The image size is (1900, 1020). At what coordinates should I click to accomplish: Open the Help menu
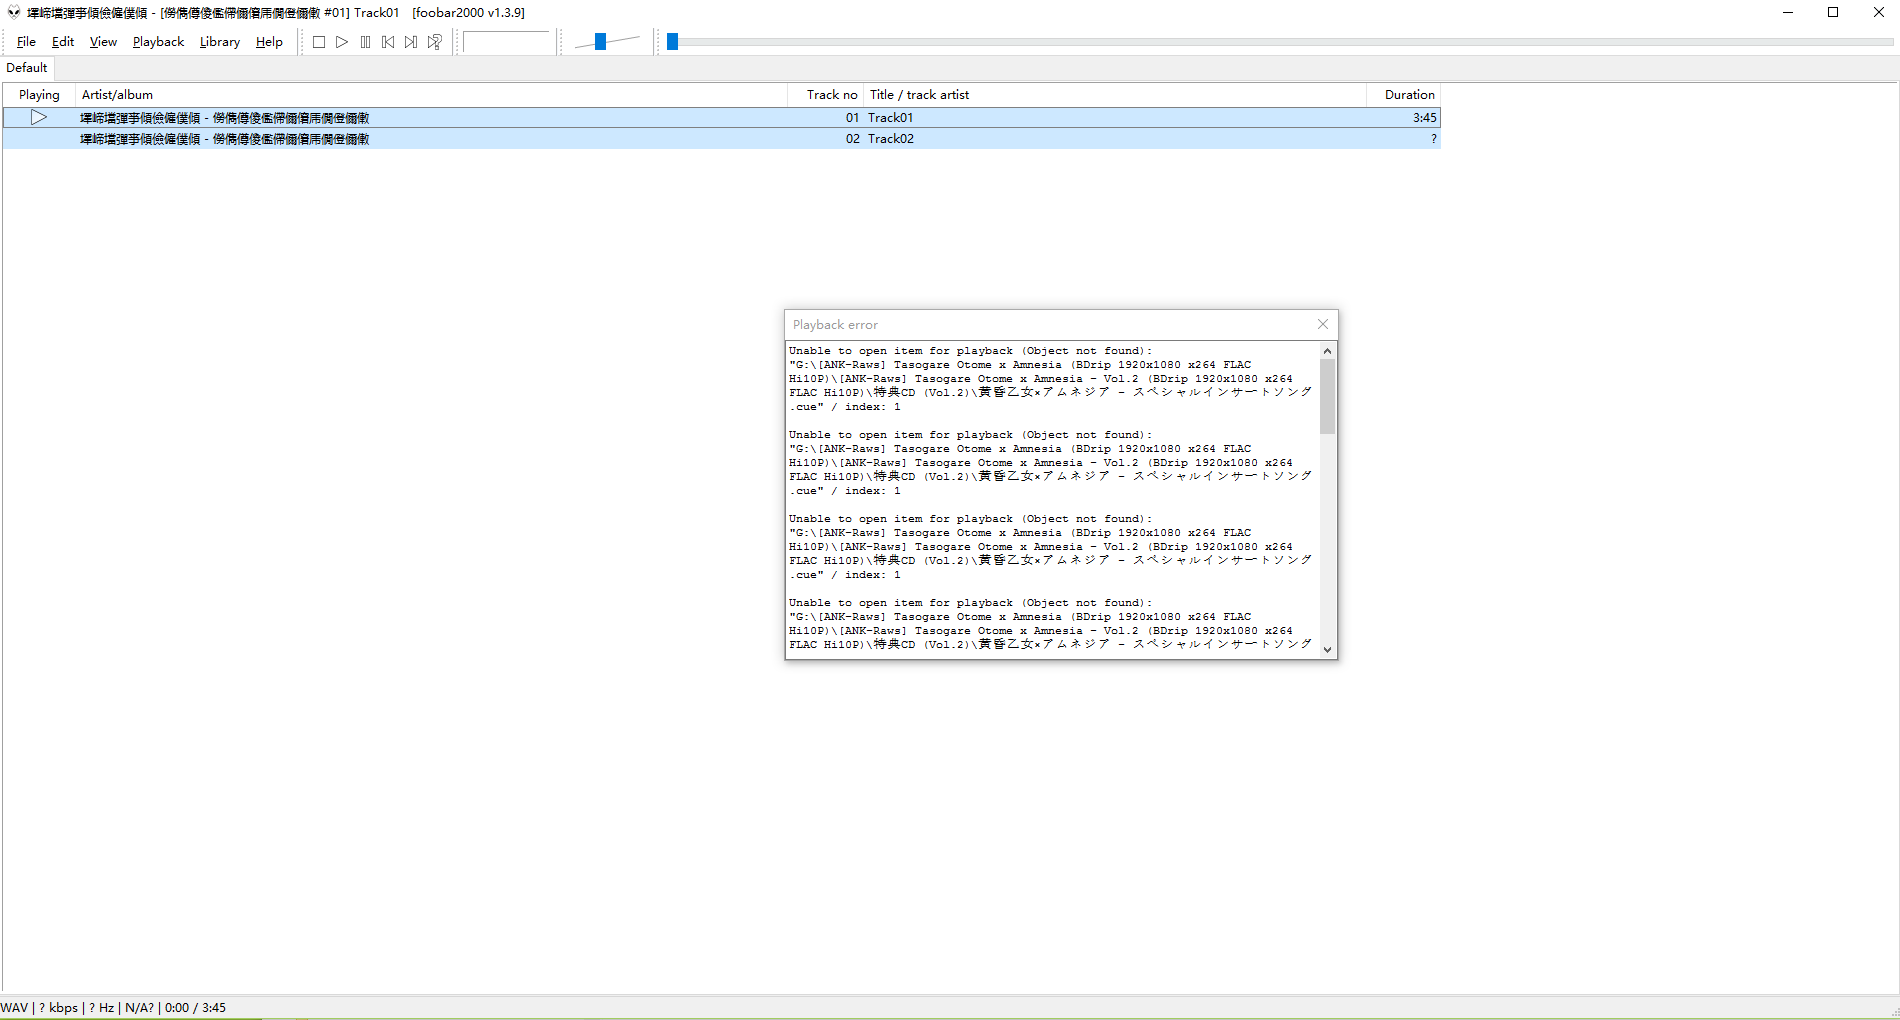click(269, 42)
